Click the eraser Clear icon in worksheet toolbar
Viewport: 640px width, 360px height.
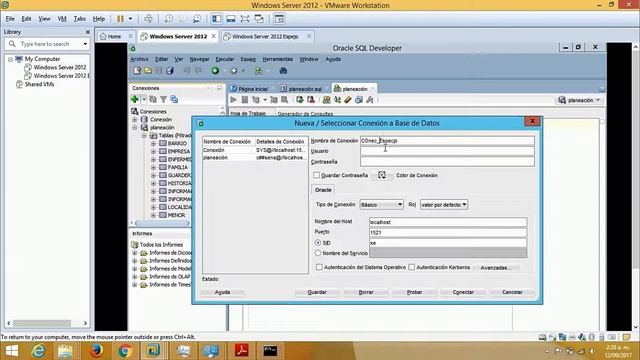click(348, 100)
